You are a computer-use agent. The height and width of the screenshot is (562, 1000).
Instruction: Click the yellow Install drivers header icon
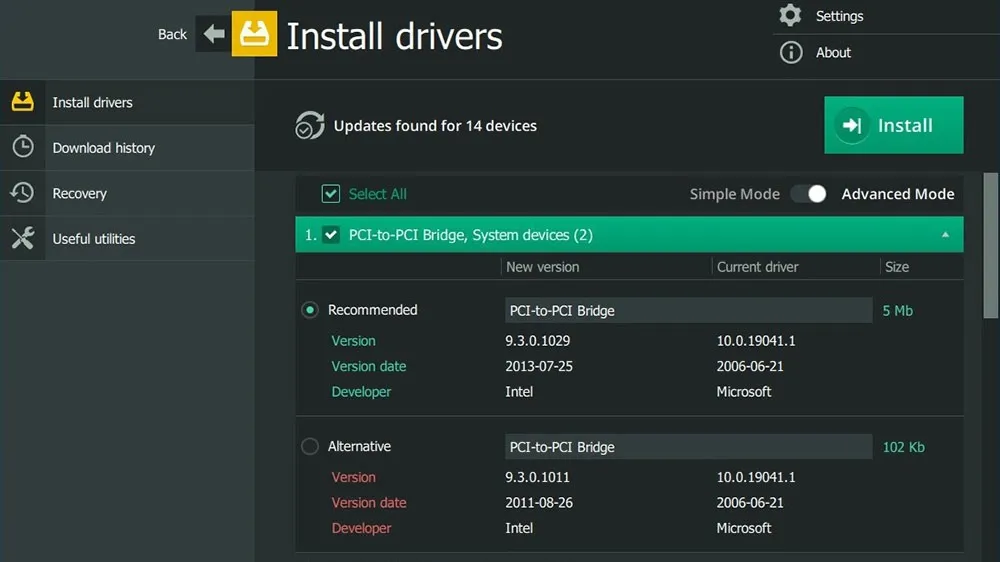tap(254, 34)
